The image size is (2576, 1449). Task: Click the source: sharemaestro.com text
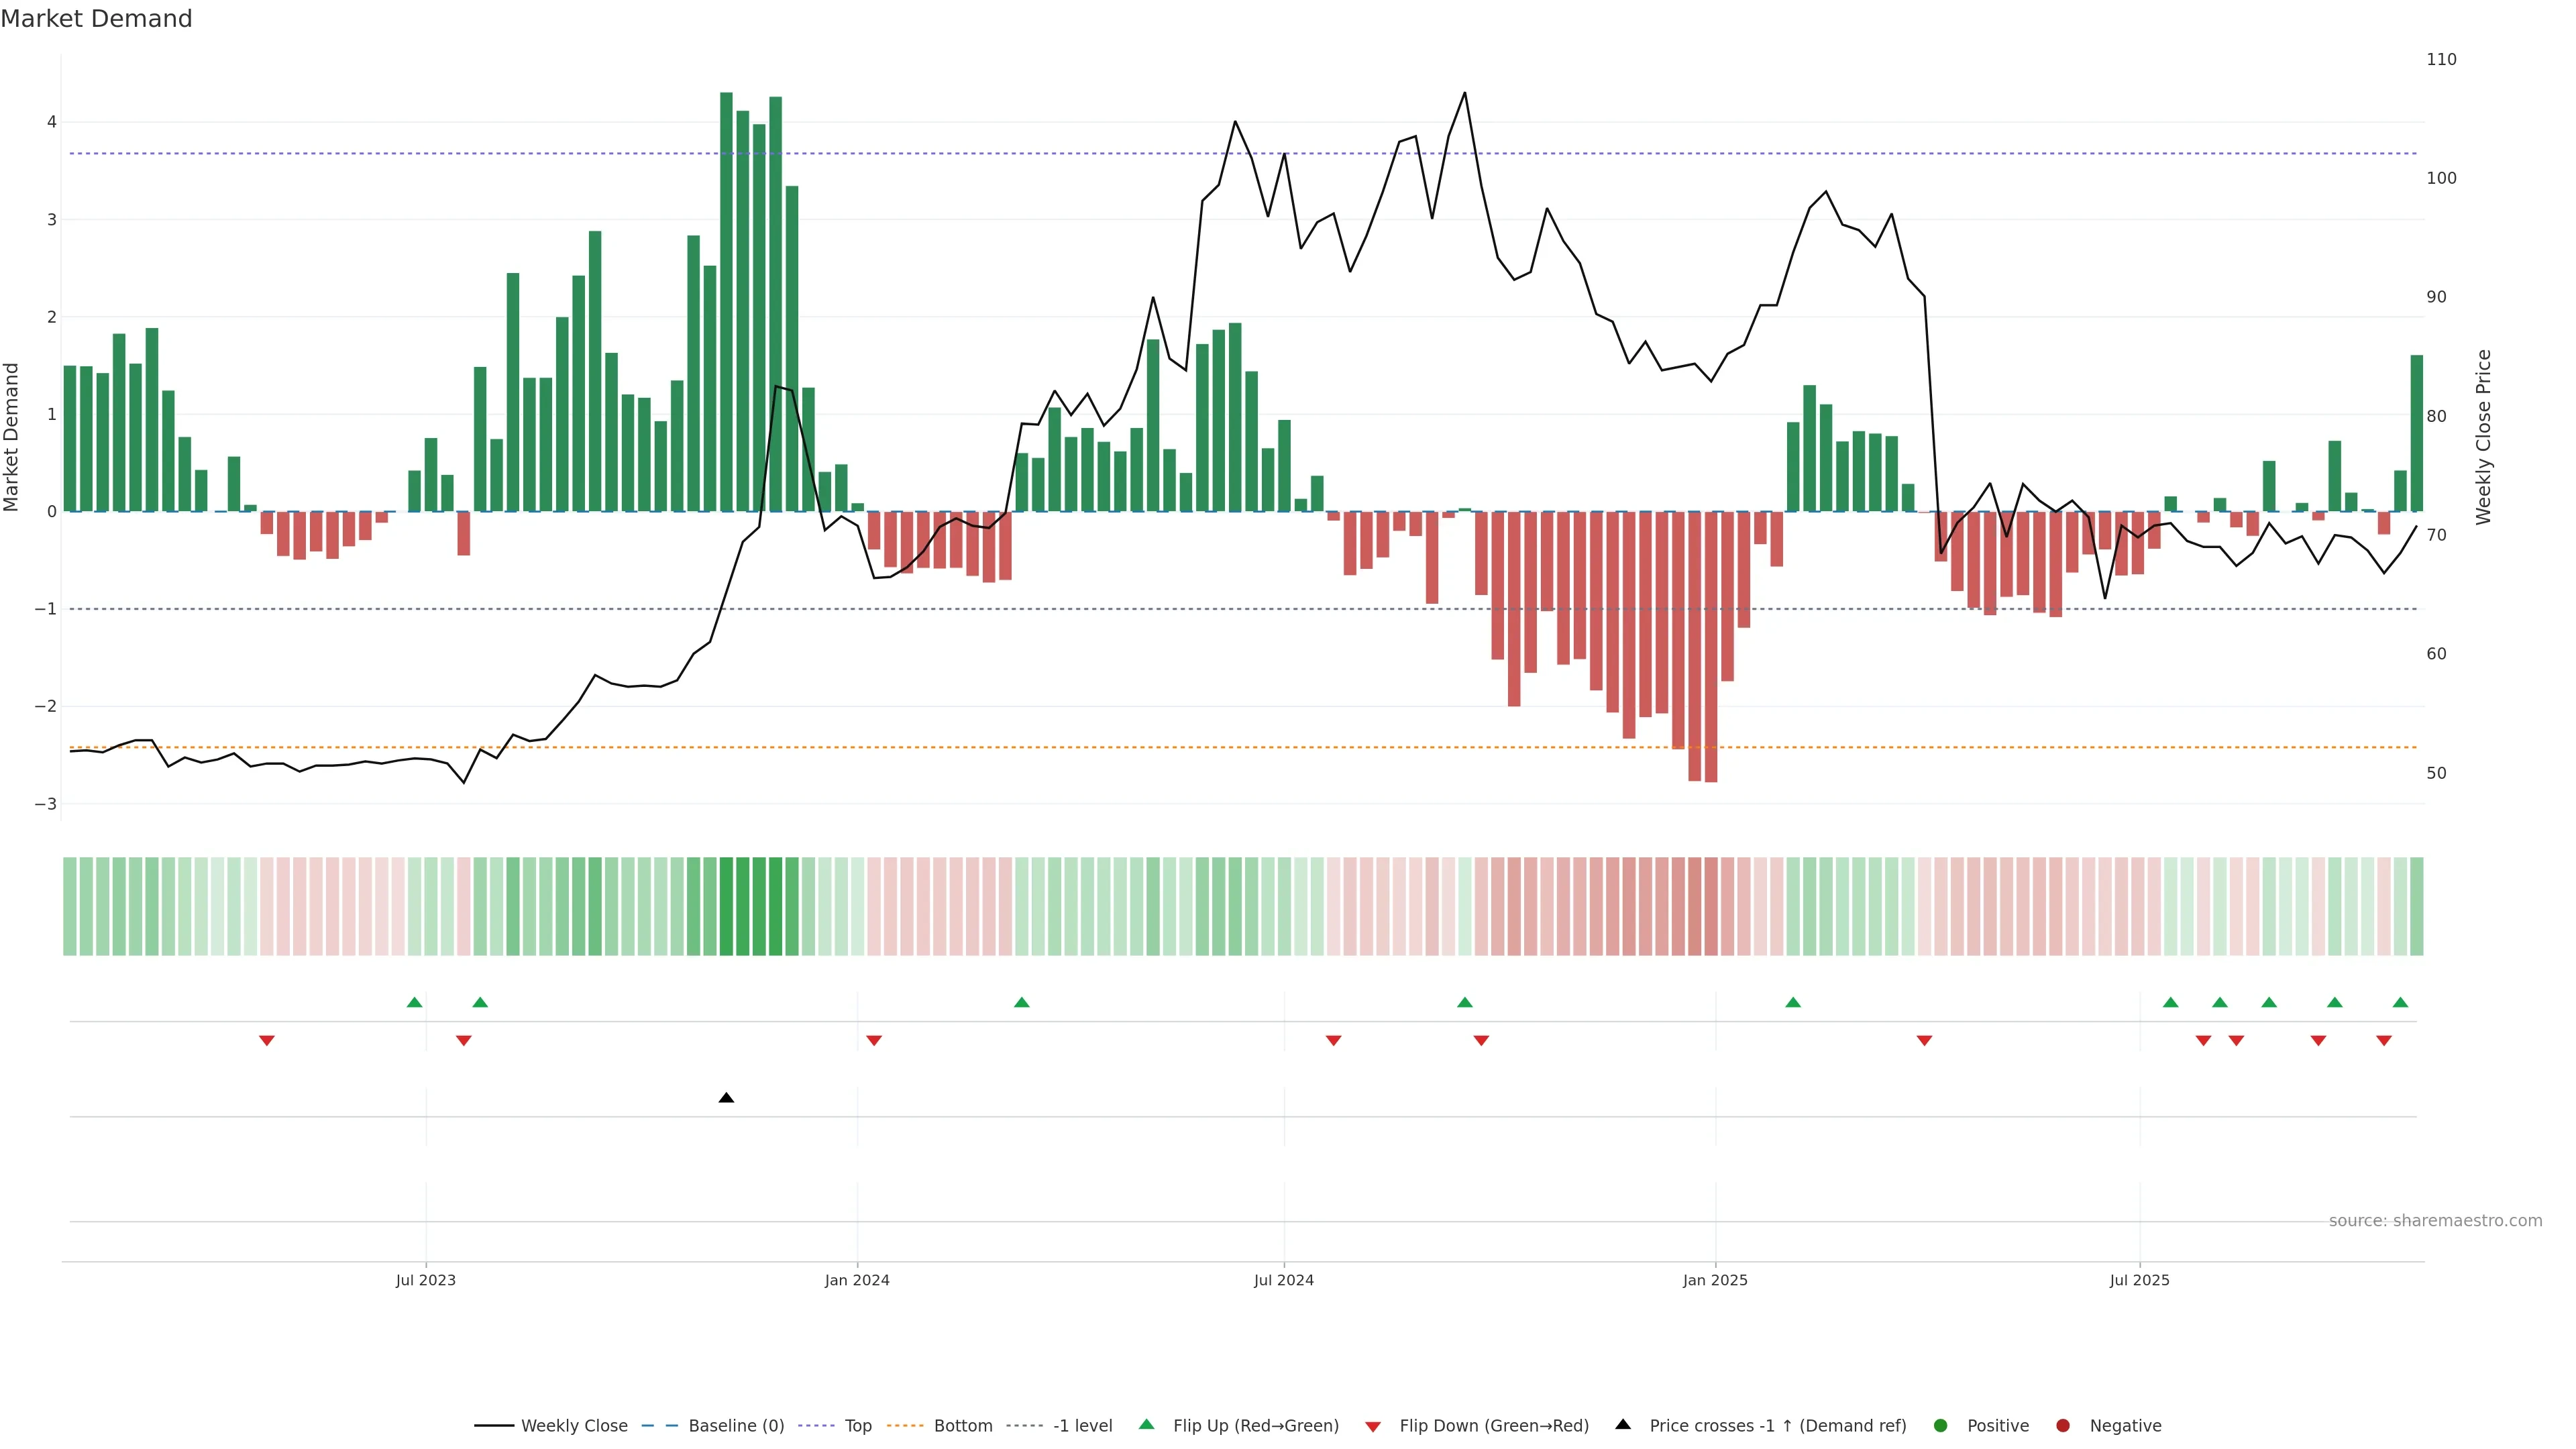2435,1220
